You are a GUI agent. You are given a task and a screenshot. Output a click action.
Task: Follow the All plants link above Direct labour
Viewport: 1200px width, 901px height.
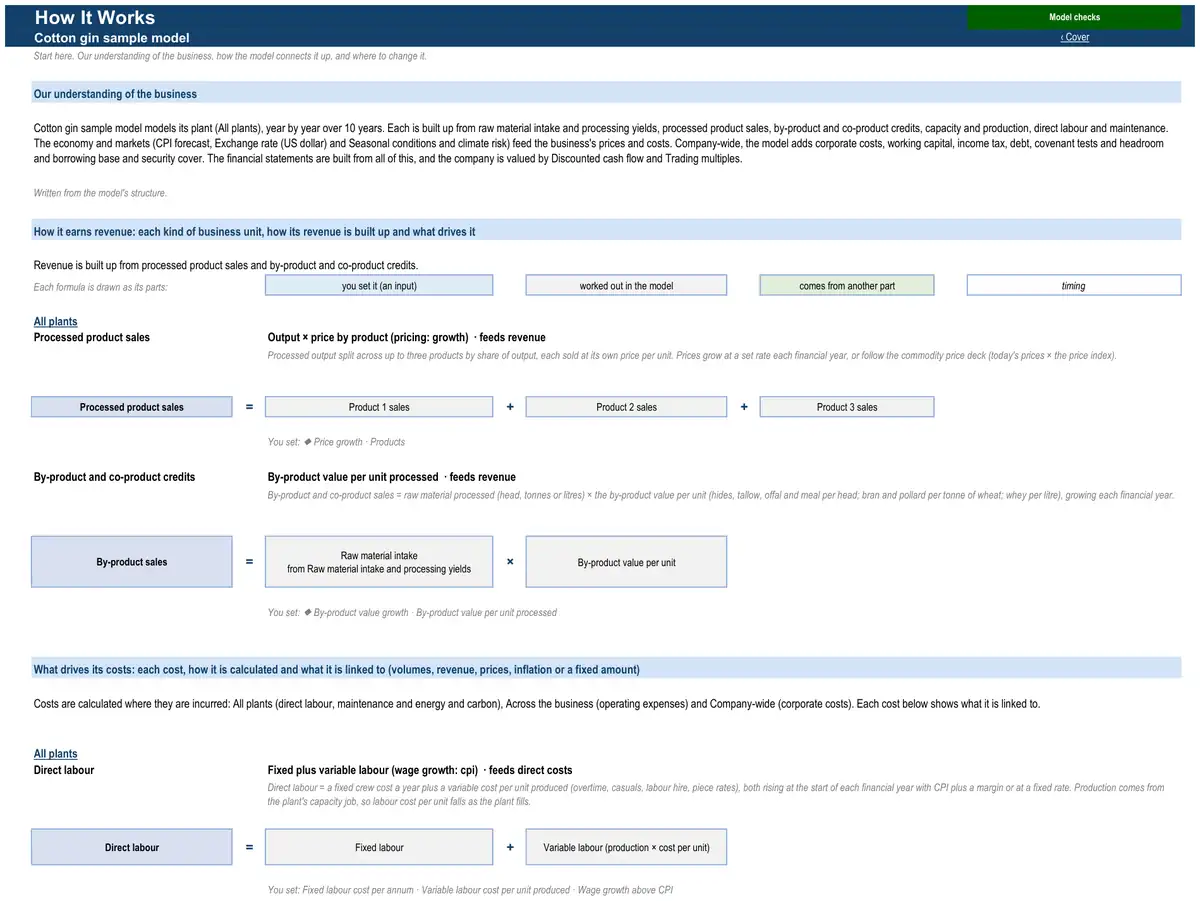click(x=55, y=754)
